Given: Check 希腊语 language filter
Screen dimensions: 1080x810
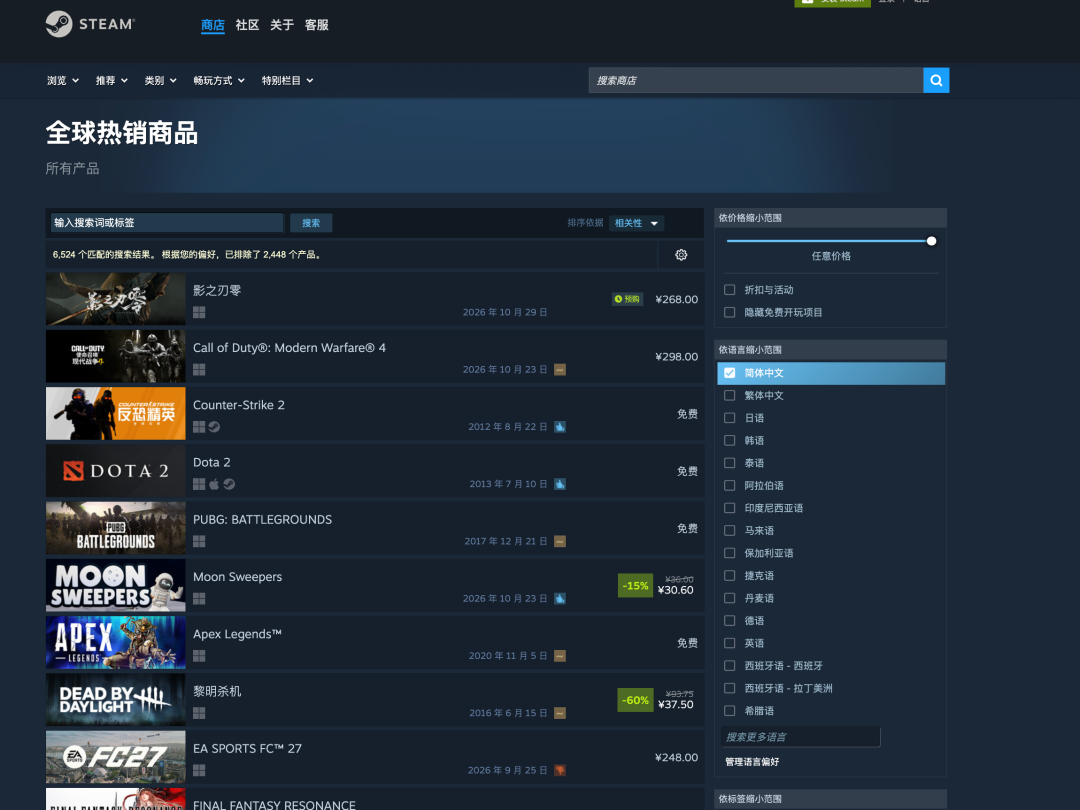Looking at the screenshot, I should coord(729,710).
